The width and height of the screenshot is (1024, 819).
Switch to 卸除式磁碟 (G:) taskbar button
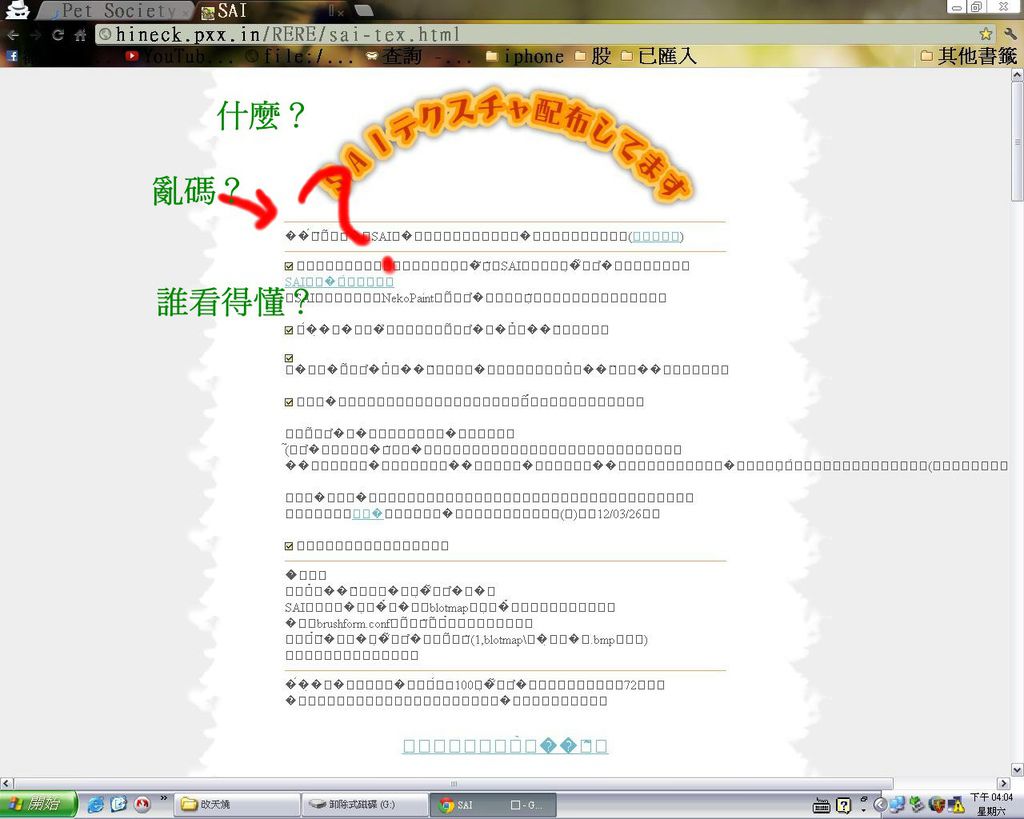click(x=364, y=805)
